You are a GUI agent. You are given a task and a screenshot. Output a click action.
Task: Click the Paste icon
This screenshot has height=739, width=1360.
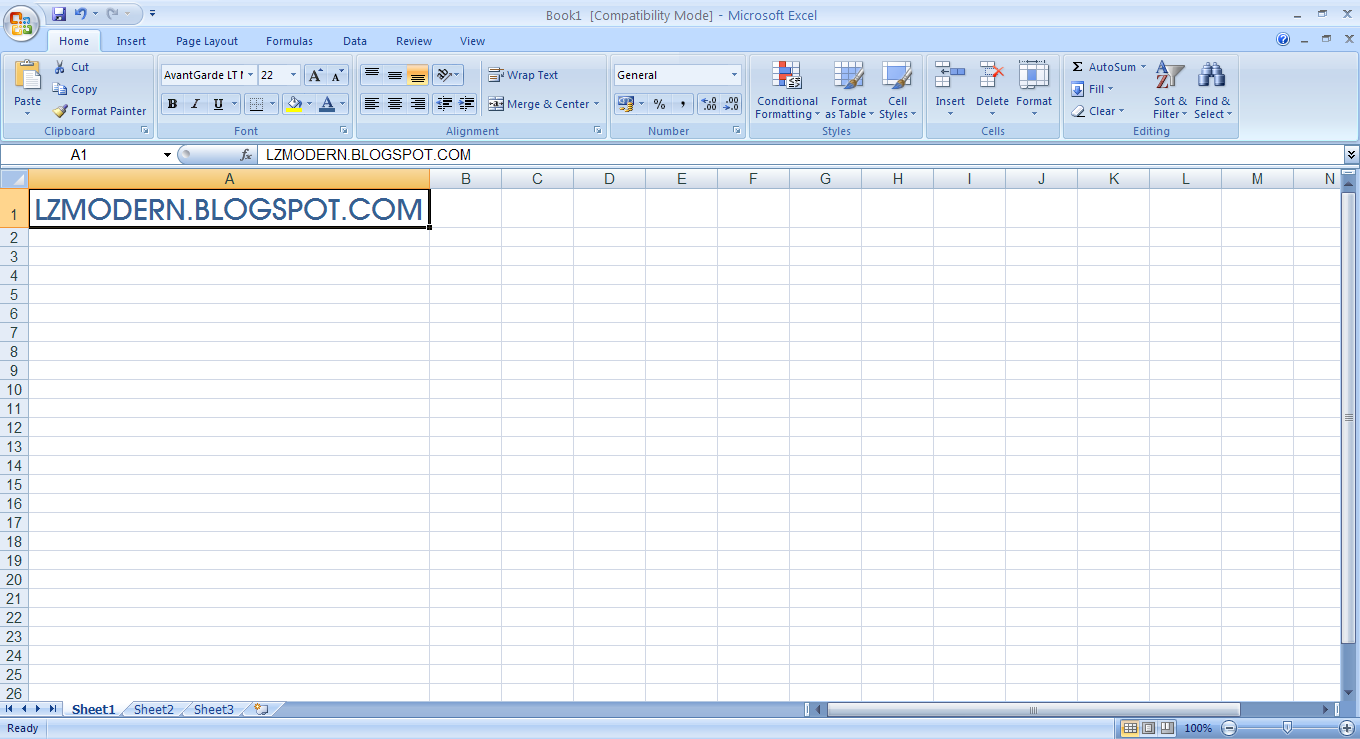[x=28, y=75]
